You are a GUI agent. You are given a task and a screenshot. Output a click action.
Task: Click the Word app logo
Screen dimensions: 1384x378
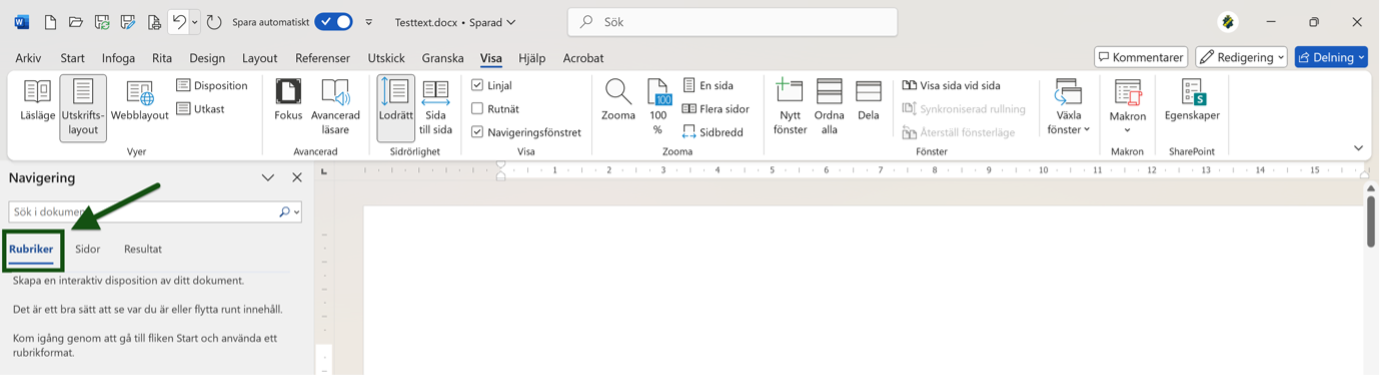tap(22, 22)
